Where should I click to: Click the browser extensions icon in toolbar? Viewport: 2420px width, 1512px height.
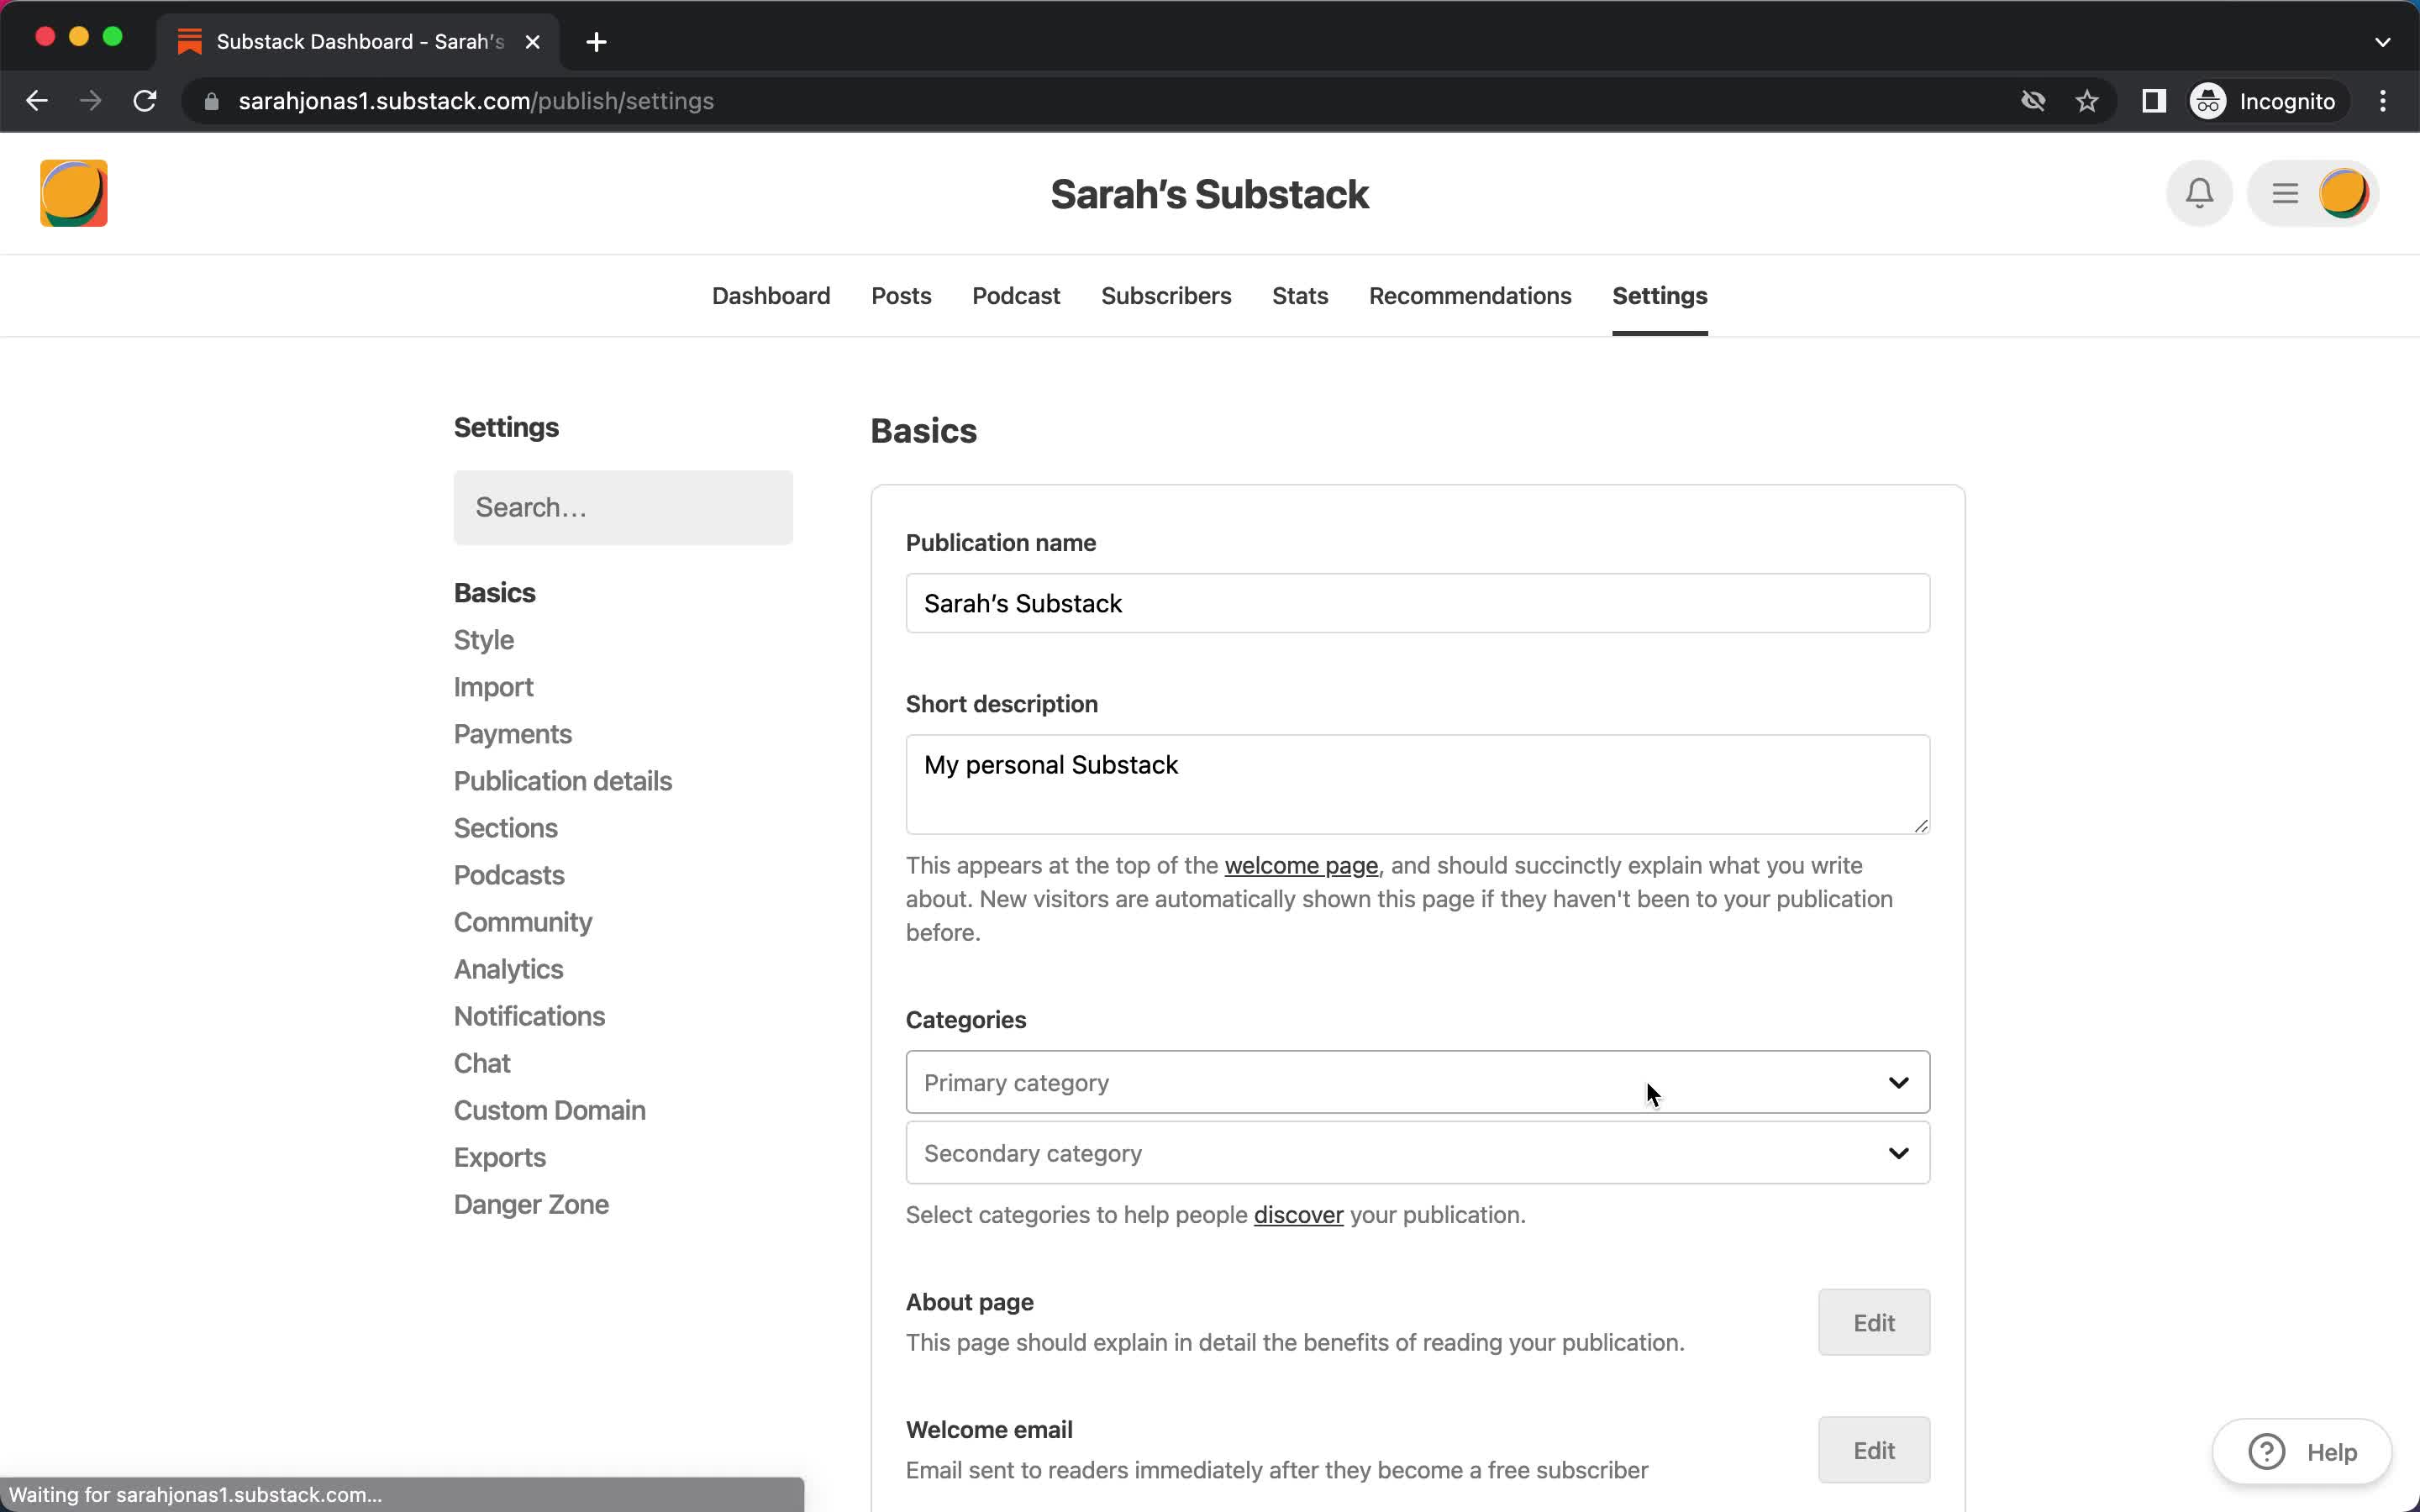tap(2154, 101)
